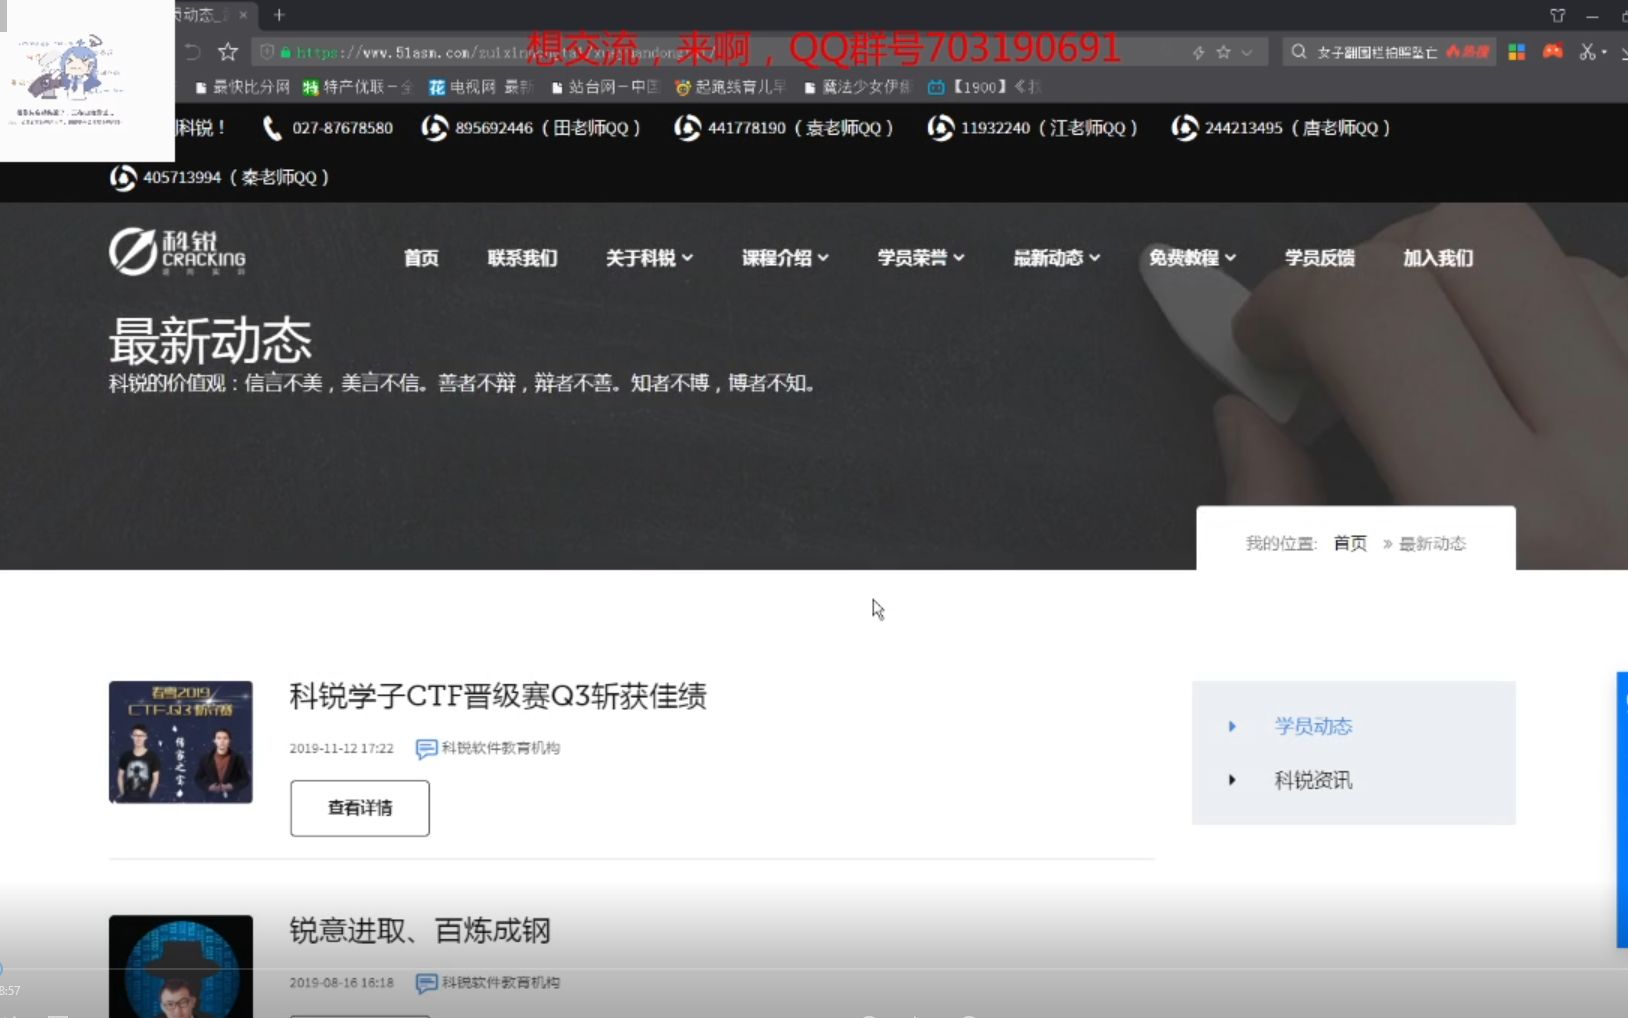This screenshot has height=1018, width=1628.
Task: Click the site security shield icon
Action: (x=267, y=52)
